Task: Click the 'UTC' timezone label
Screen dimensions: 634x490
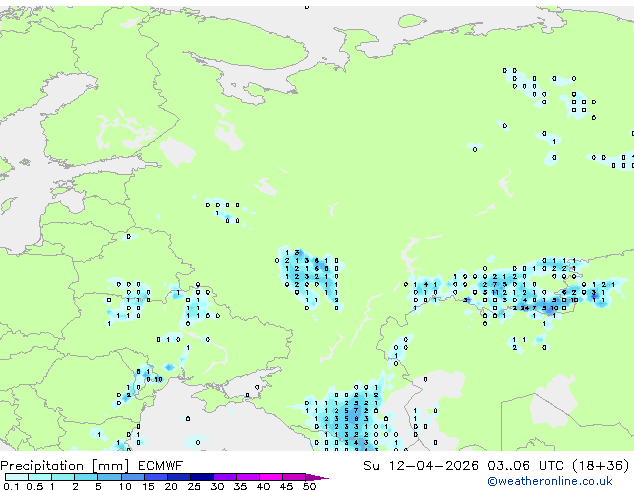Action: pos(551,466)
